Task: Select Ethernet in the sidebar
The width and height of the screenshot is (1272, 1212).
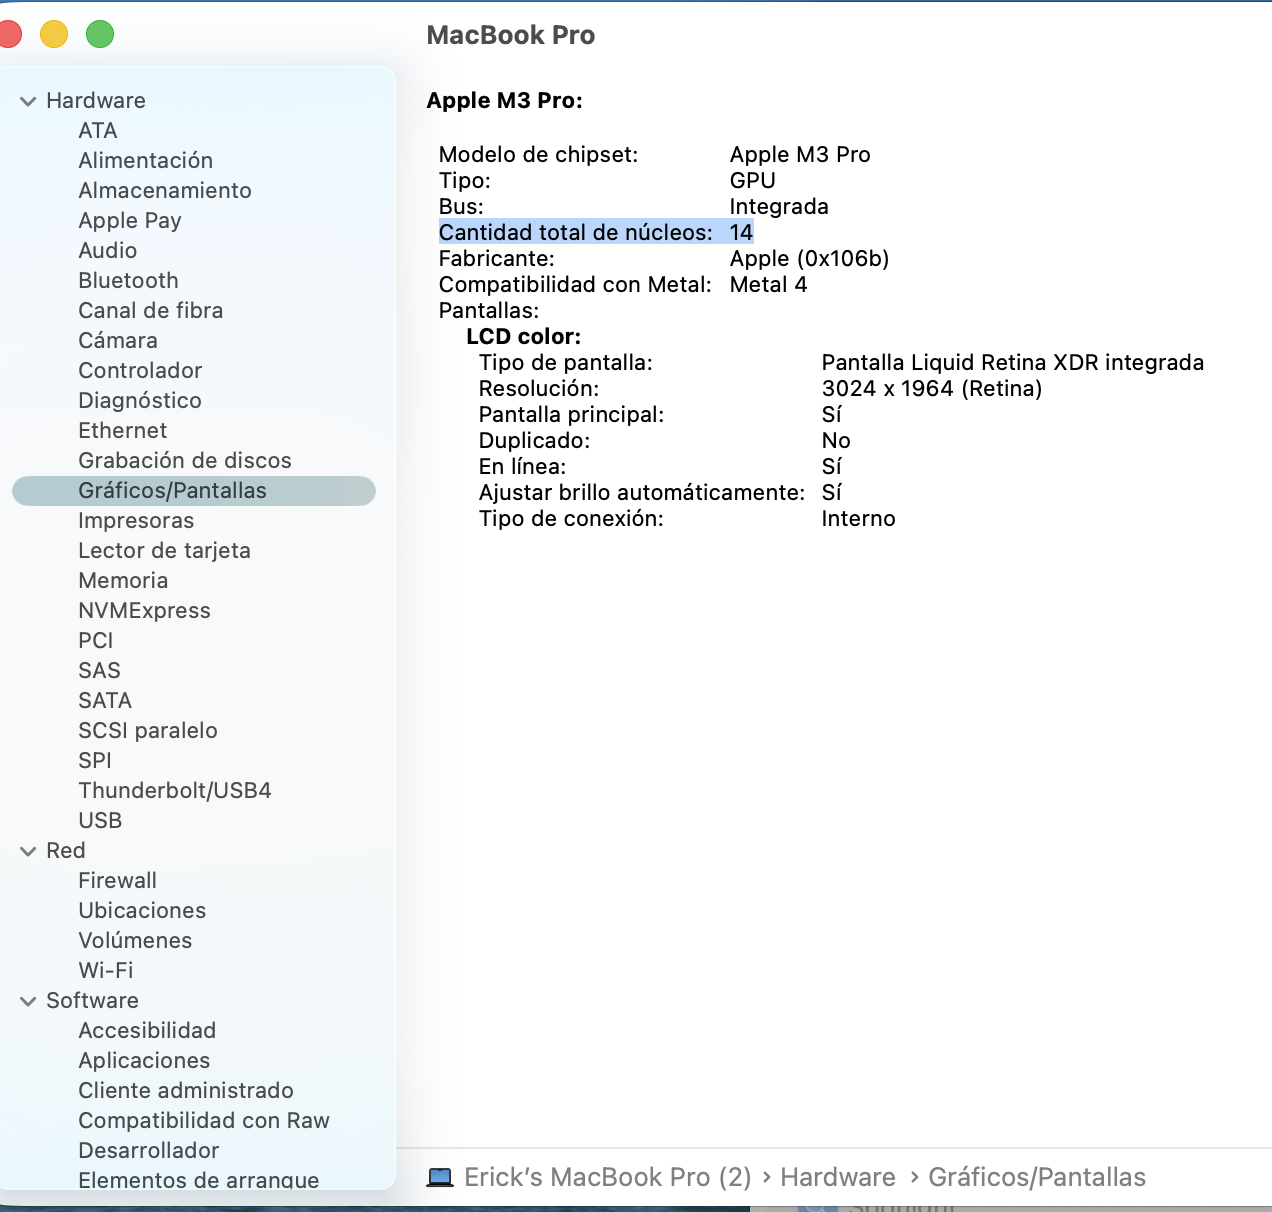Action: (x=123, y=431)
